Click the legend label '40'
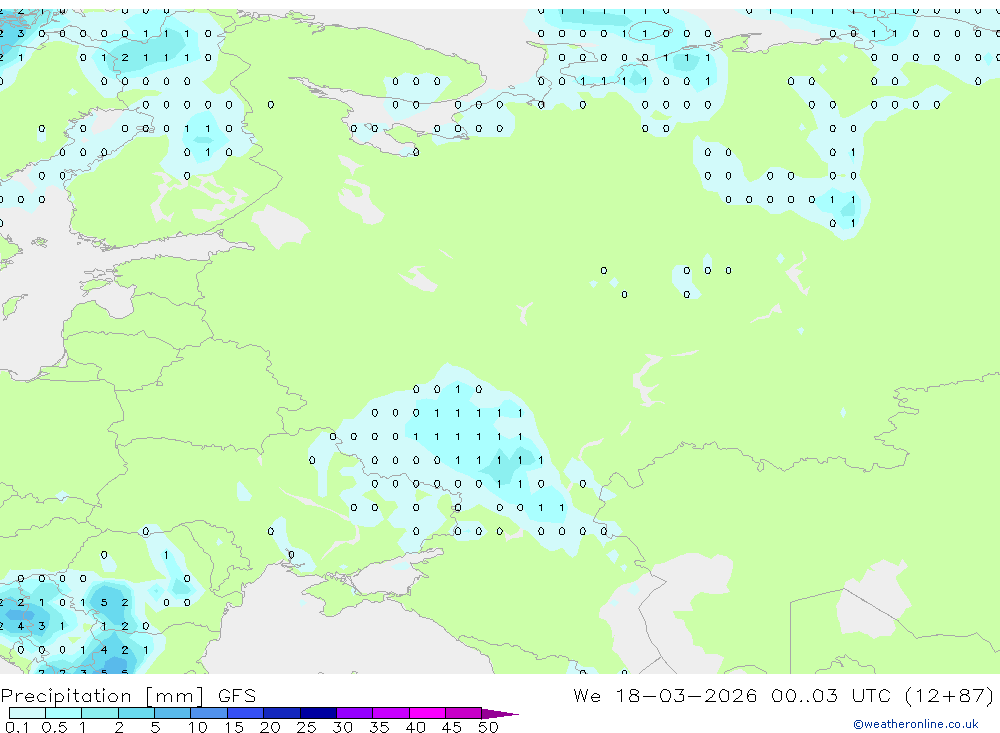This screenshot has width=1000, height=733. [415, 727]
